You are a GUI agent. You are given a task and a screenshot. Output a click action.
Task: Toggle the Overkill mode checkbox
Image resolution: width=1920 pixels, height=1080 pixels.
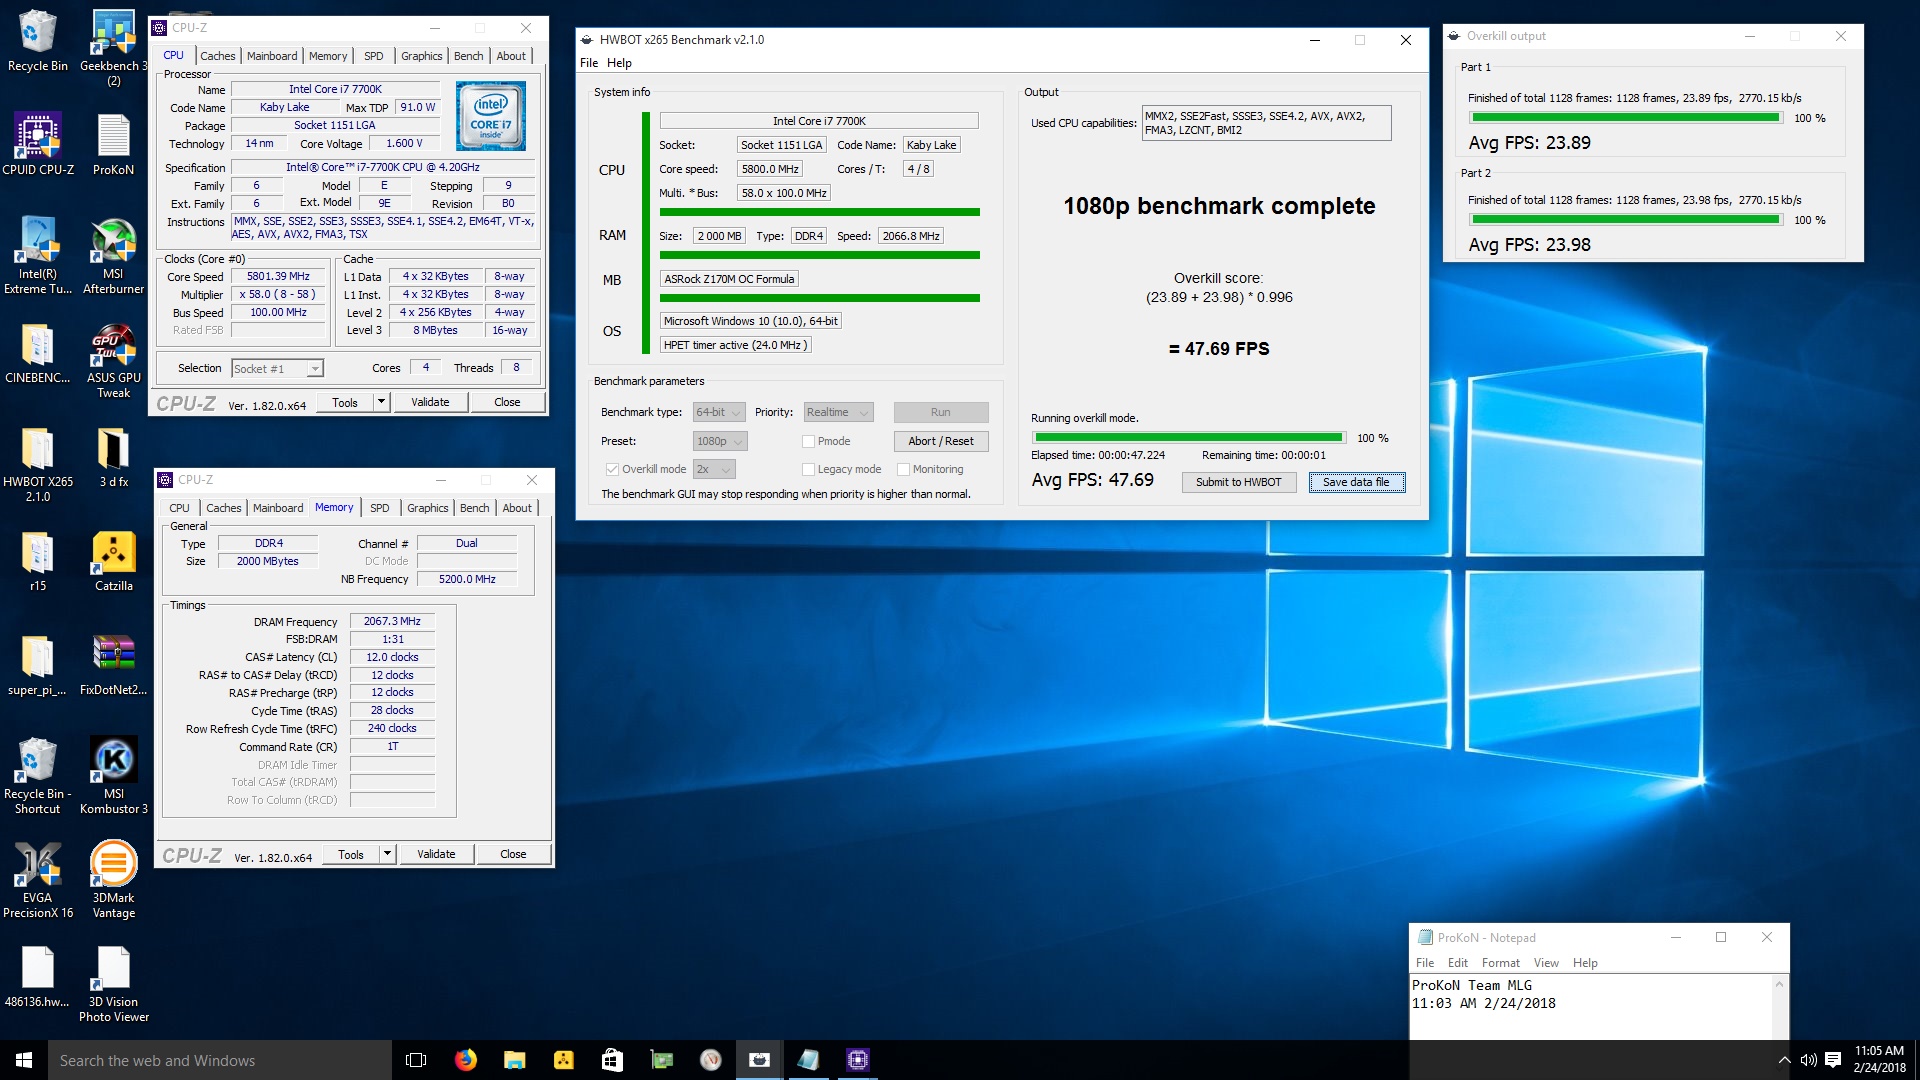612,469
